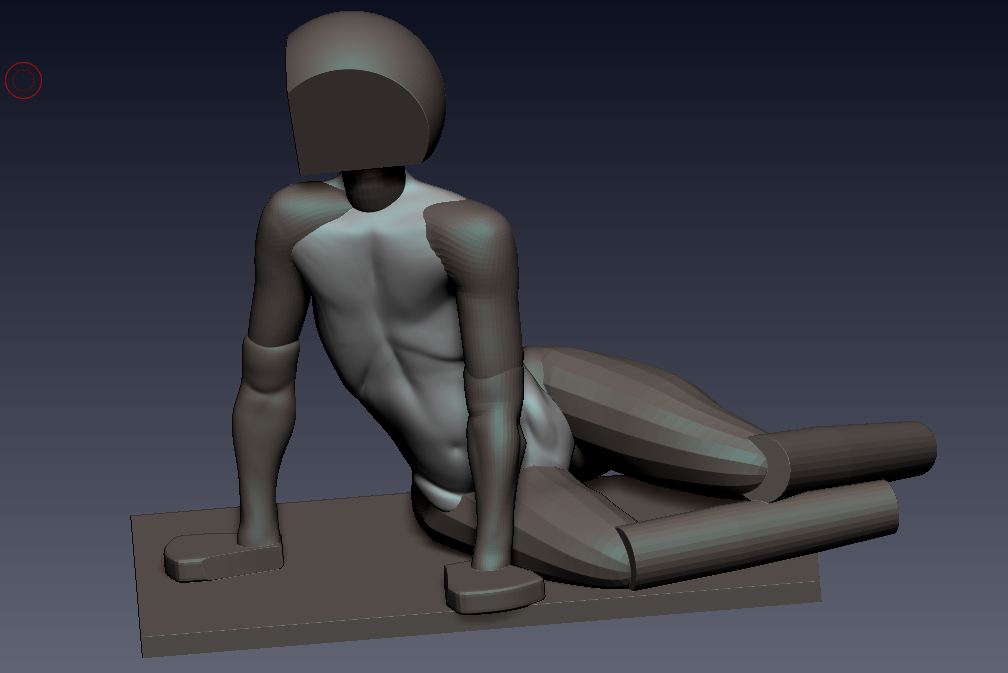Click the upper arm of the screen-right arm
Viewport: 1008px width, 673px height.
pos(490,310)
